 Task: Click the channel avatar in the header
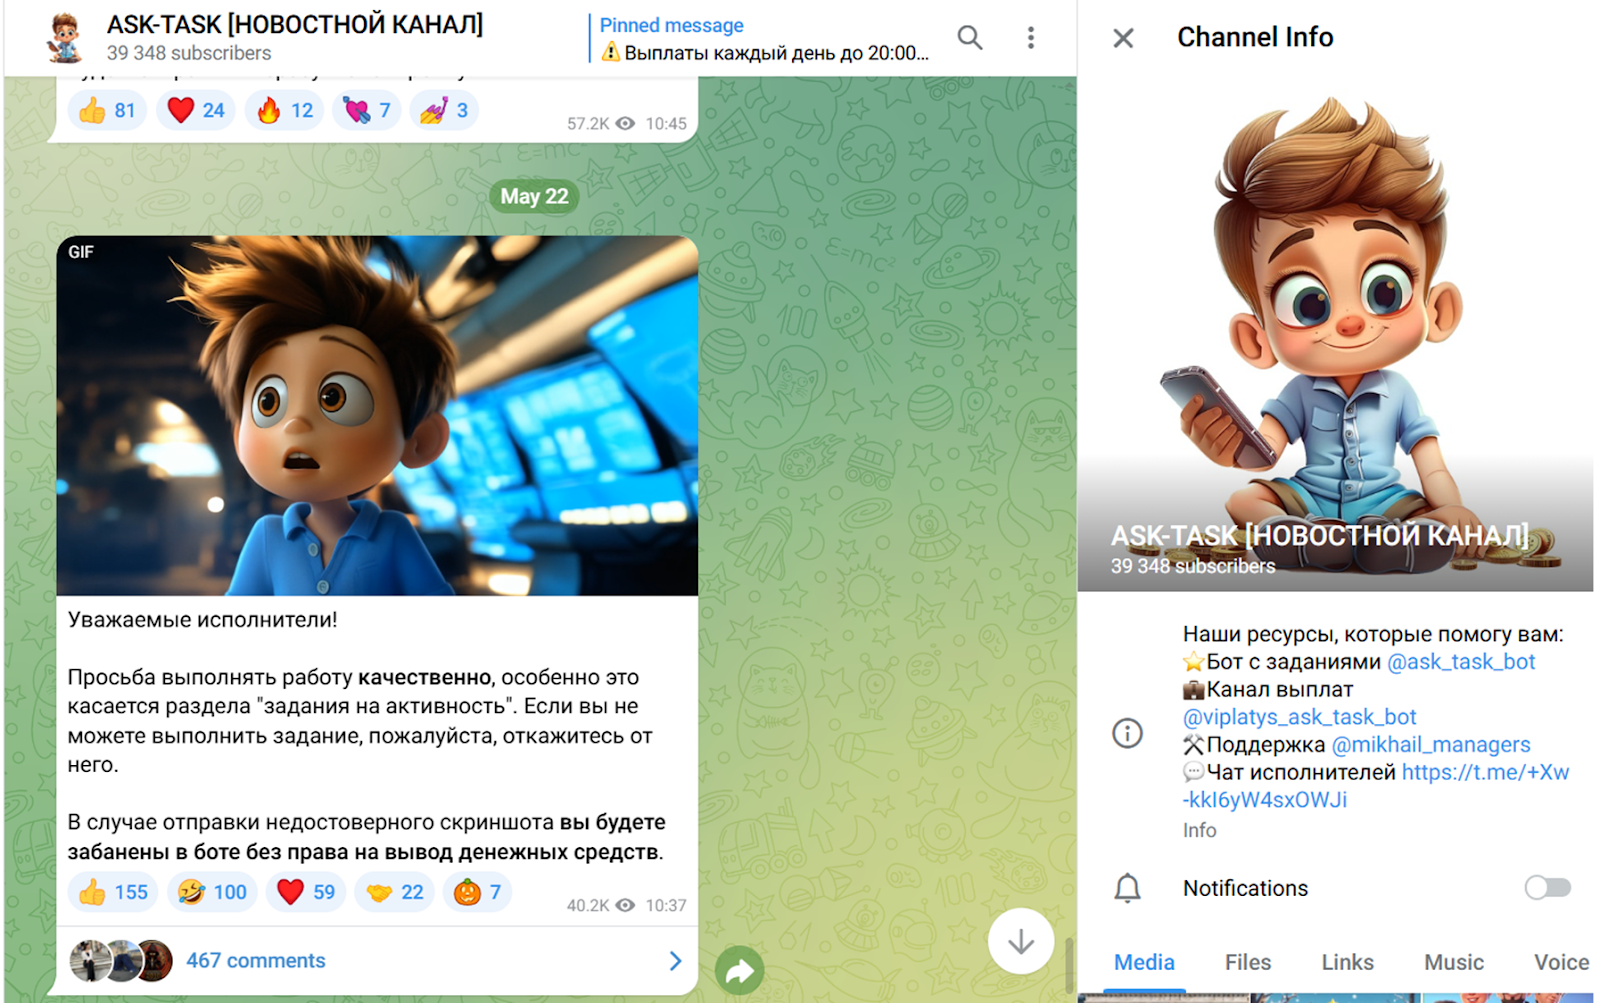pyautogui.click(x=64, y=38)
